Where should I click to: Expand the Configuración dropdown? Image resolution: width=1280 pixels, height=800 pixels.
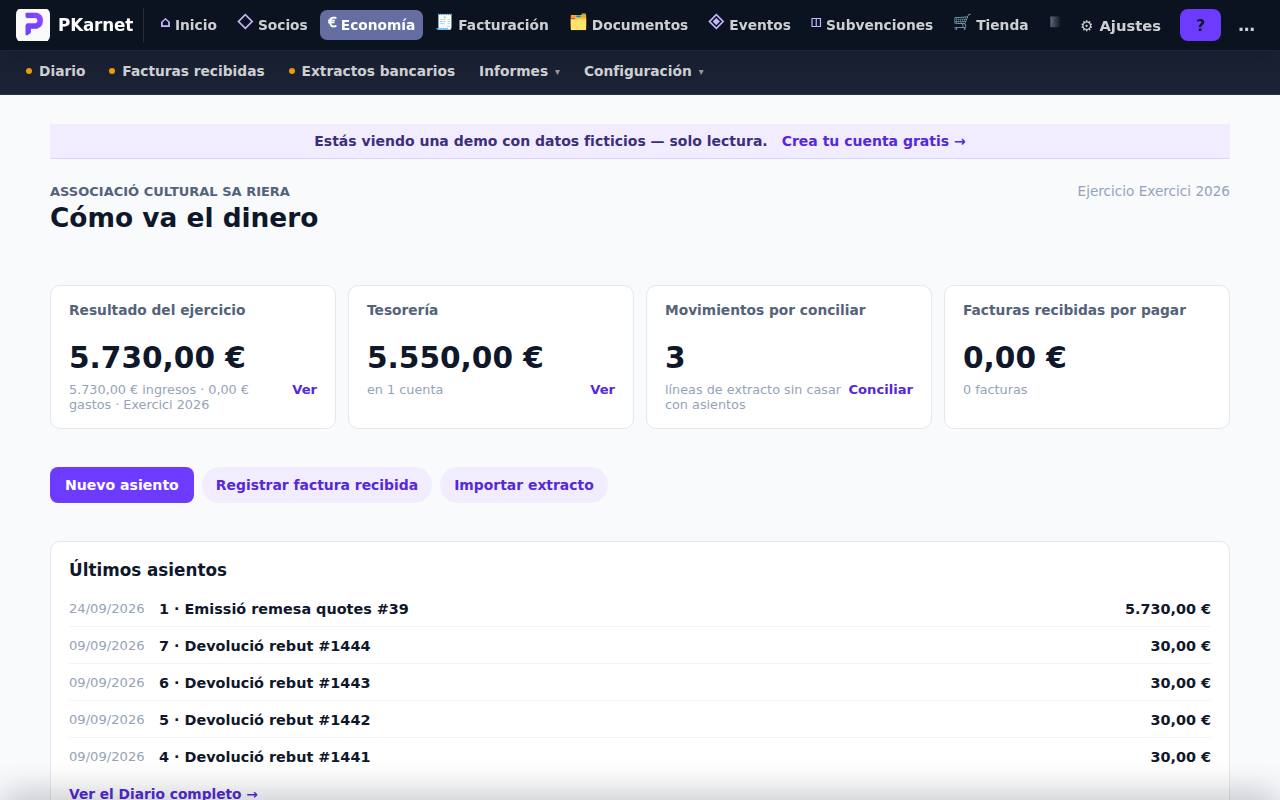pos(644,71)
